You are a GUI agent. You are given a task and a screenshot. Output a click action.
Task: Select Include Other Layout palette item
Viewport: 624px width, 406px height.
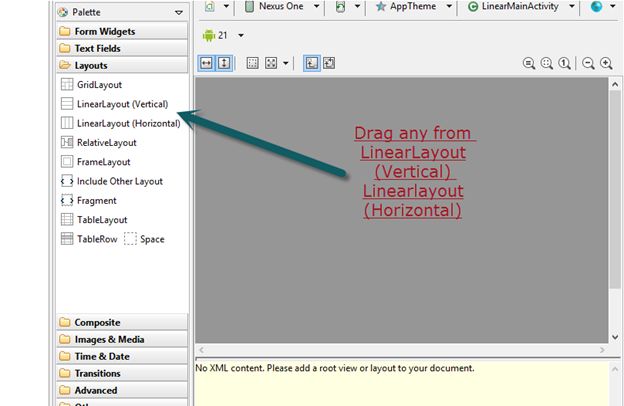coord(112,181)
